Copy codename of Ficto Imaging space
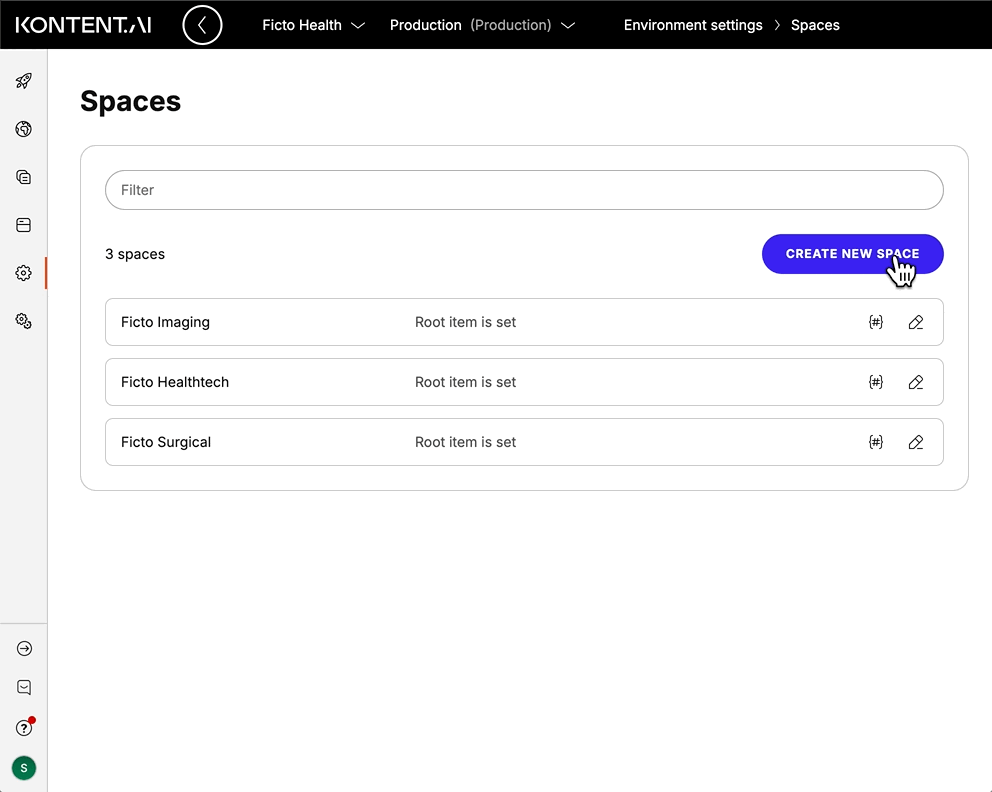This screenshot has height=792, width=992. coord(876,322)
